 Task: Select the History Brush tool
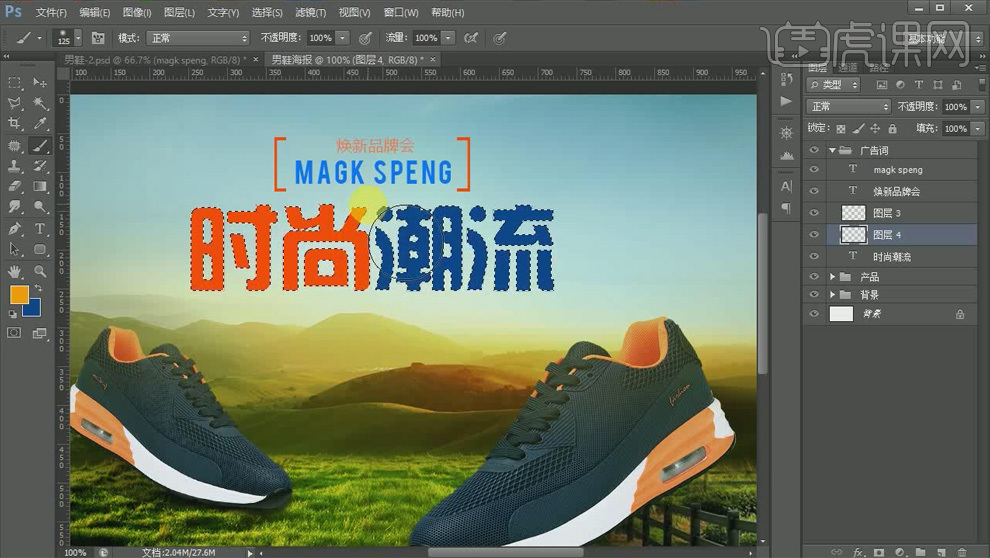[x=40, y=166]
